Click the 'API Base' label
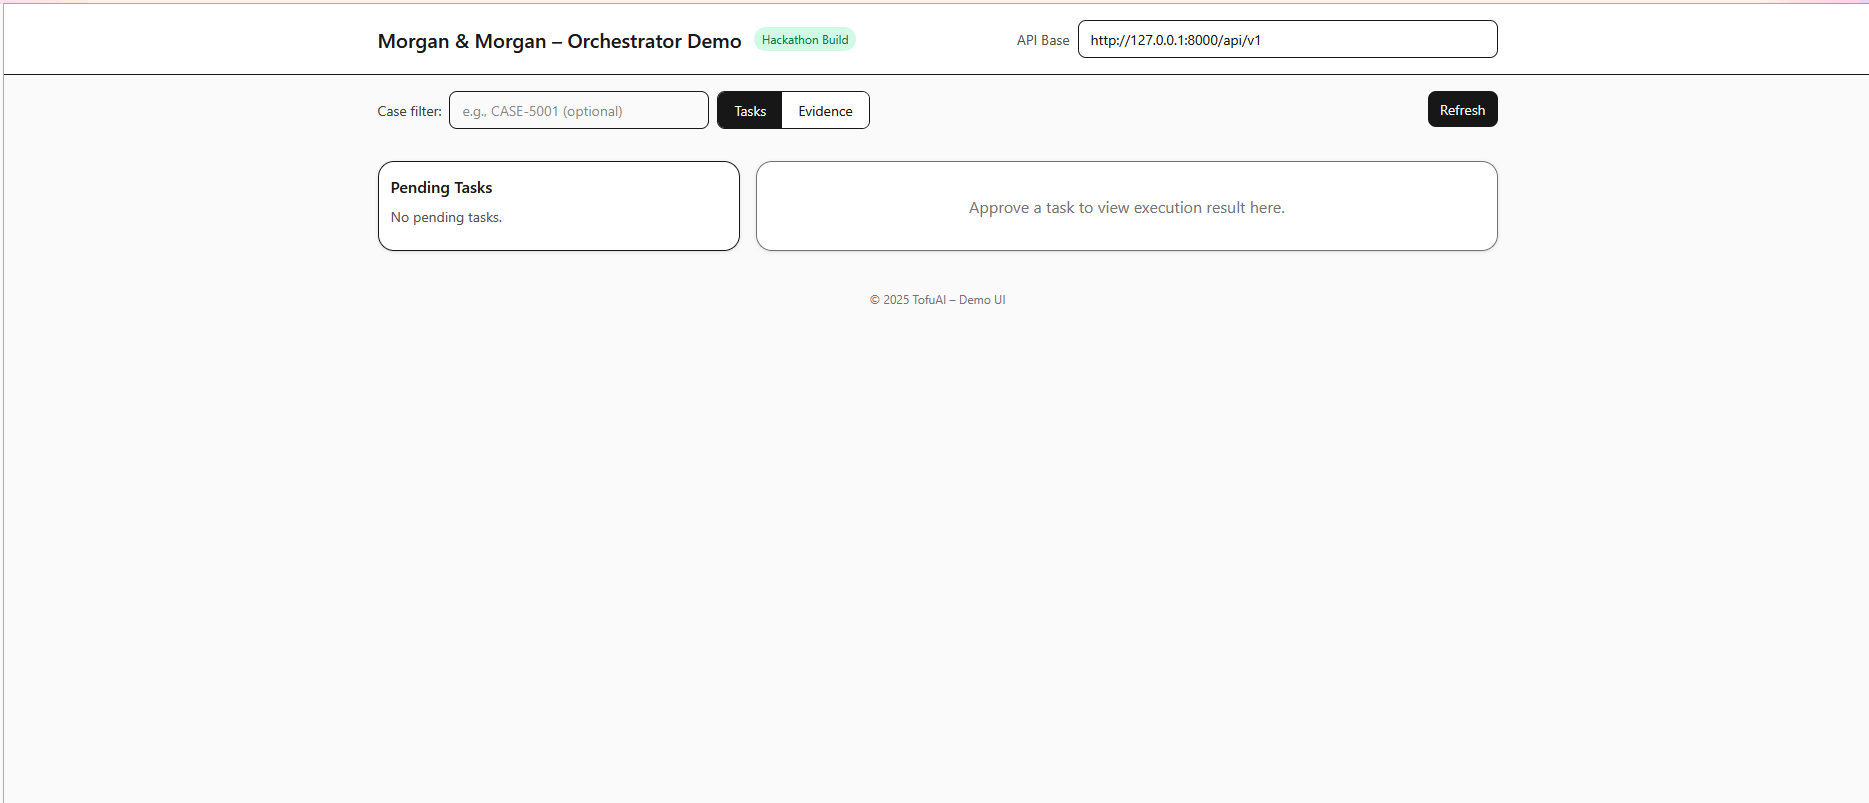 pos(1043,41)
